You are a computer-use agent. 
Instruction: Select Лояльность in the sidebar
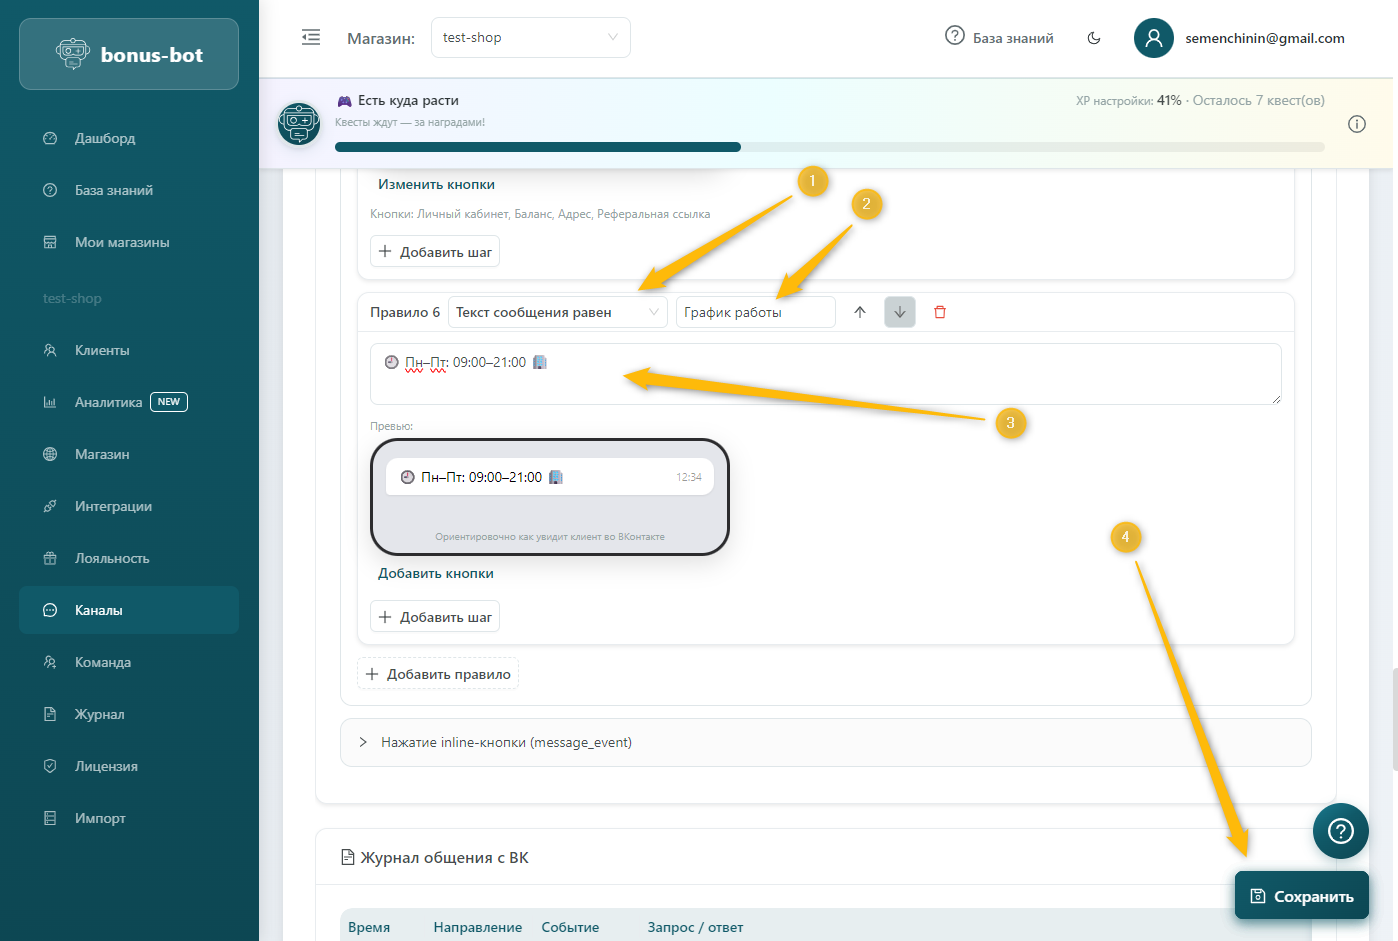(x=129, y=558)
